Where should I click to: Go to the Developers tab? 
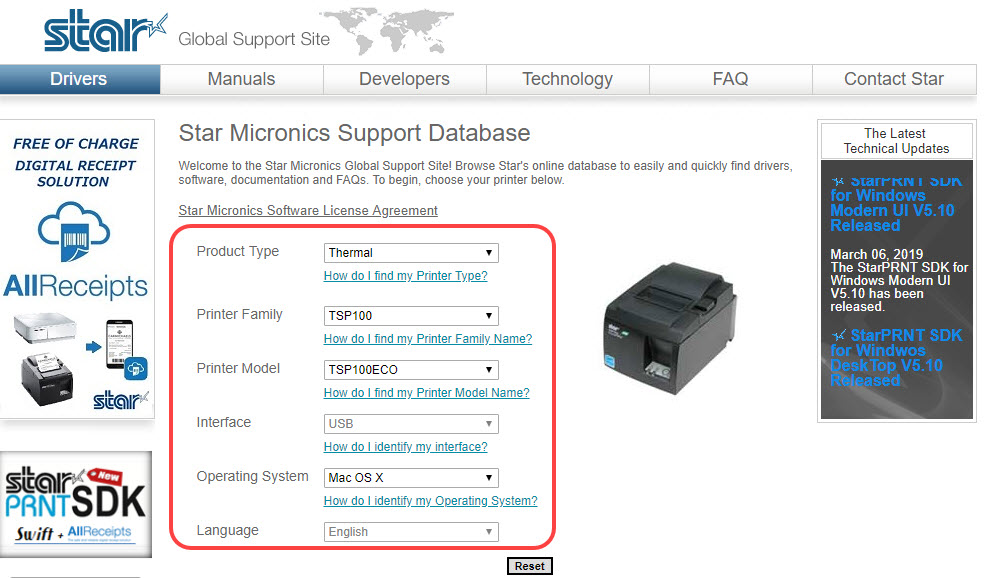click(x=405, y=79)
